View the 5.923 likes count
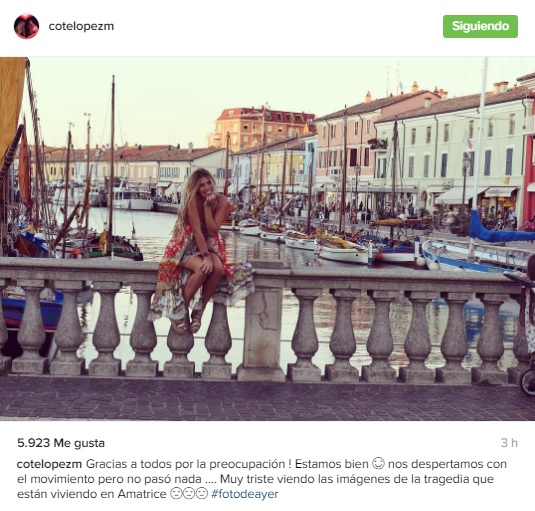 click(x=61, y=443)
